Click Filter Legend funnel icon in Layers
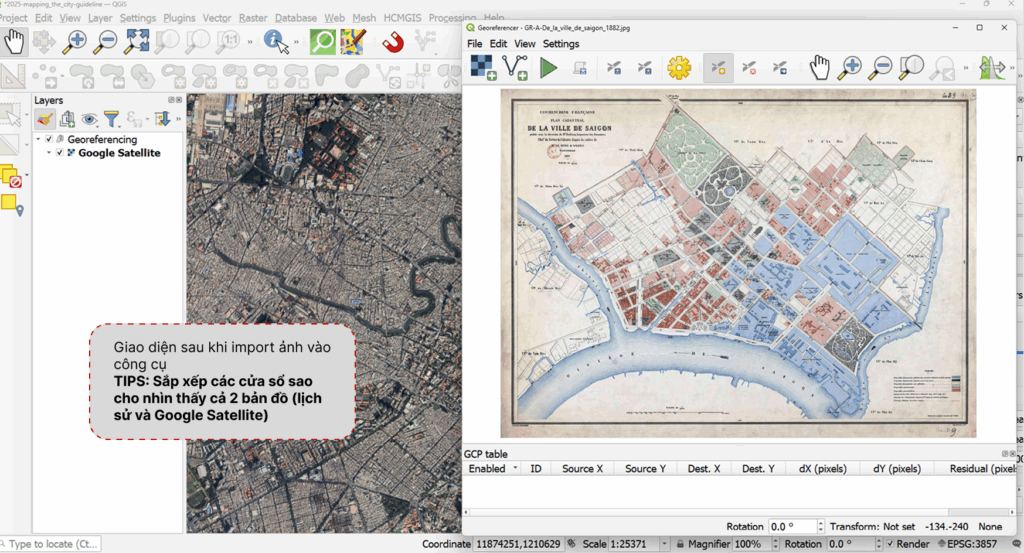Image resolution: width=1024 pixels, height=553 pixels. click(112, 119)
